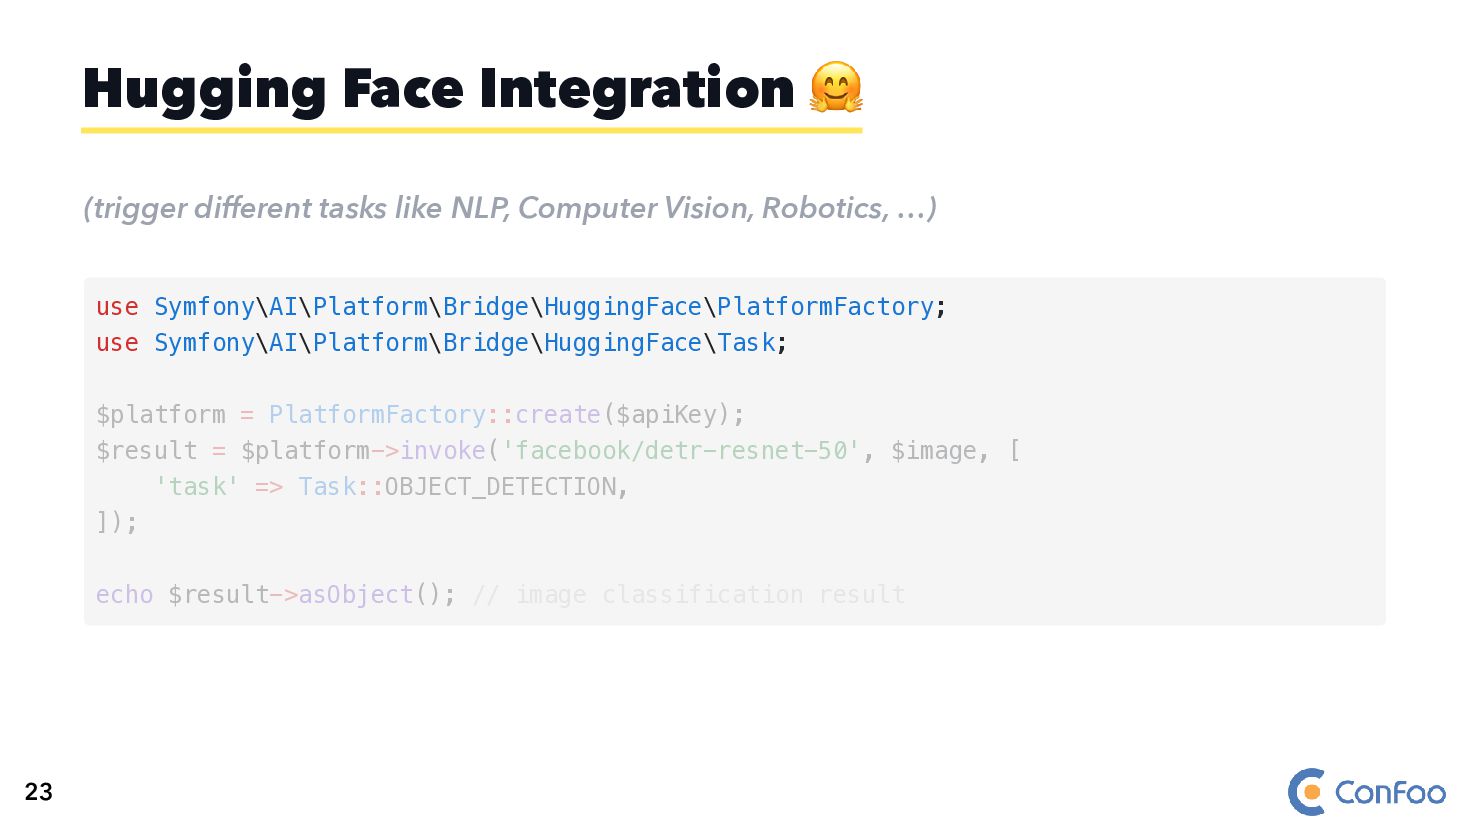This screenshot has height=828, width=1470.
Task: Click the faded image classification result comment
Action: pos(689,595)
